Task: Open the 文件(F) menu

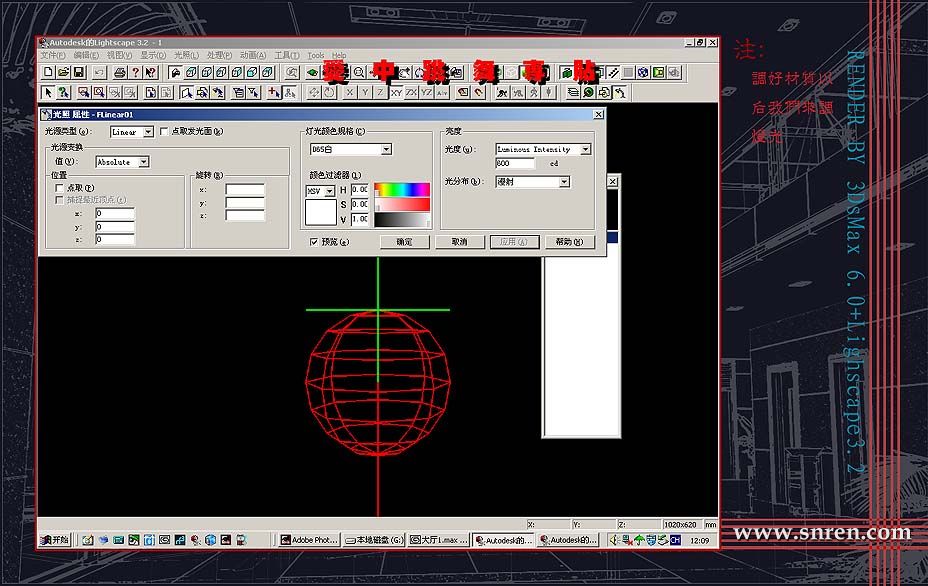Action: click(53, 55)
